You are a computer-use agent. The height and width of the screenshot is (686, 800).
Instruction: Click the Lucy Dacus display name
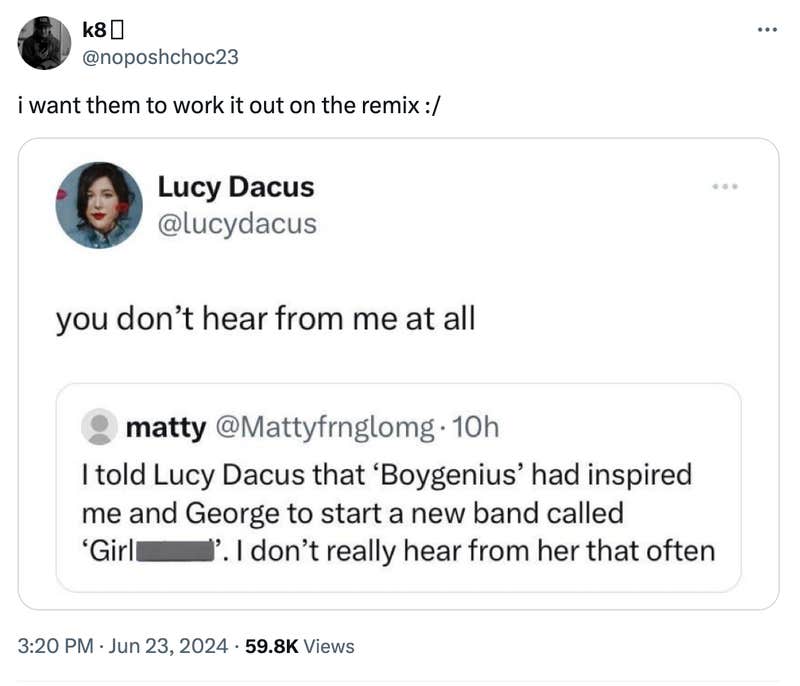click(x=235, y=187)
